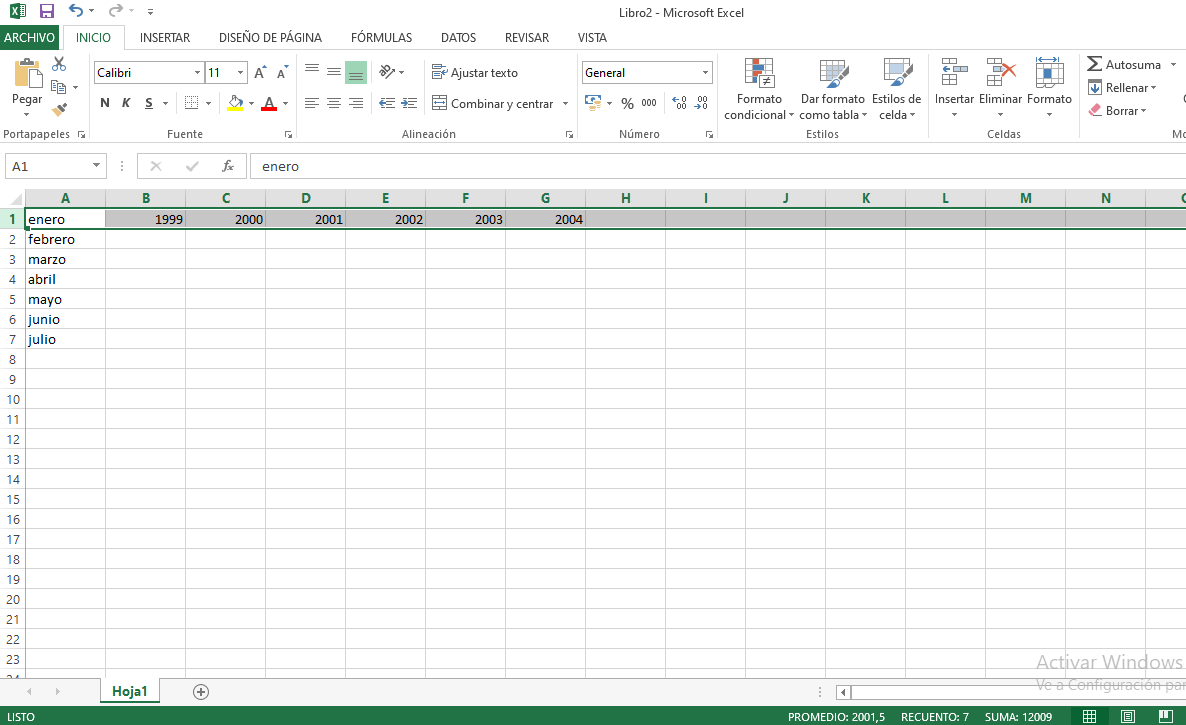Save the workbook with the floppy disk icon

click(x=47, y=11)
